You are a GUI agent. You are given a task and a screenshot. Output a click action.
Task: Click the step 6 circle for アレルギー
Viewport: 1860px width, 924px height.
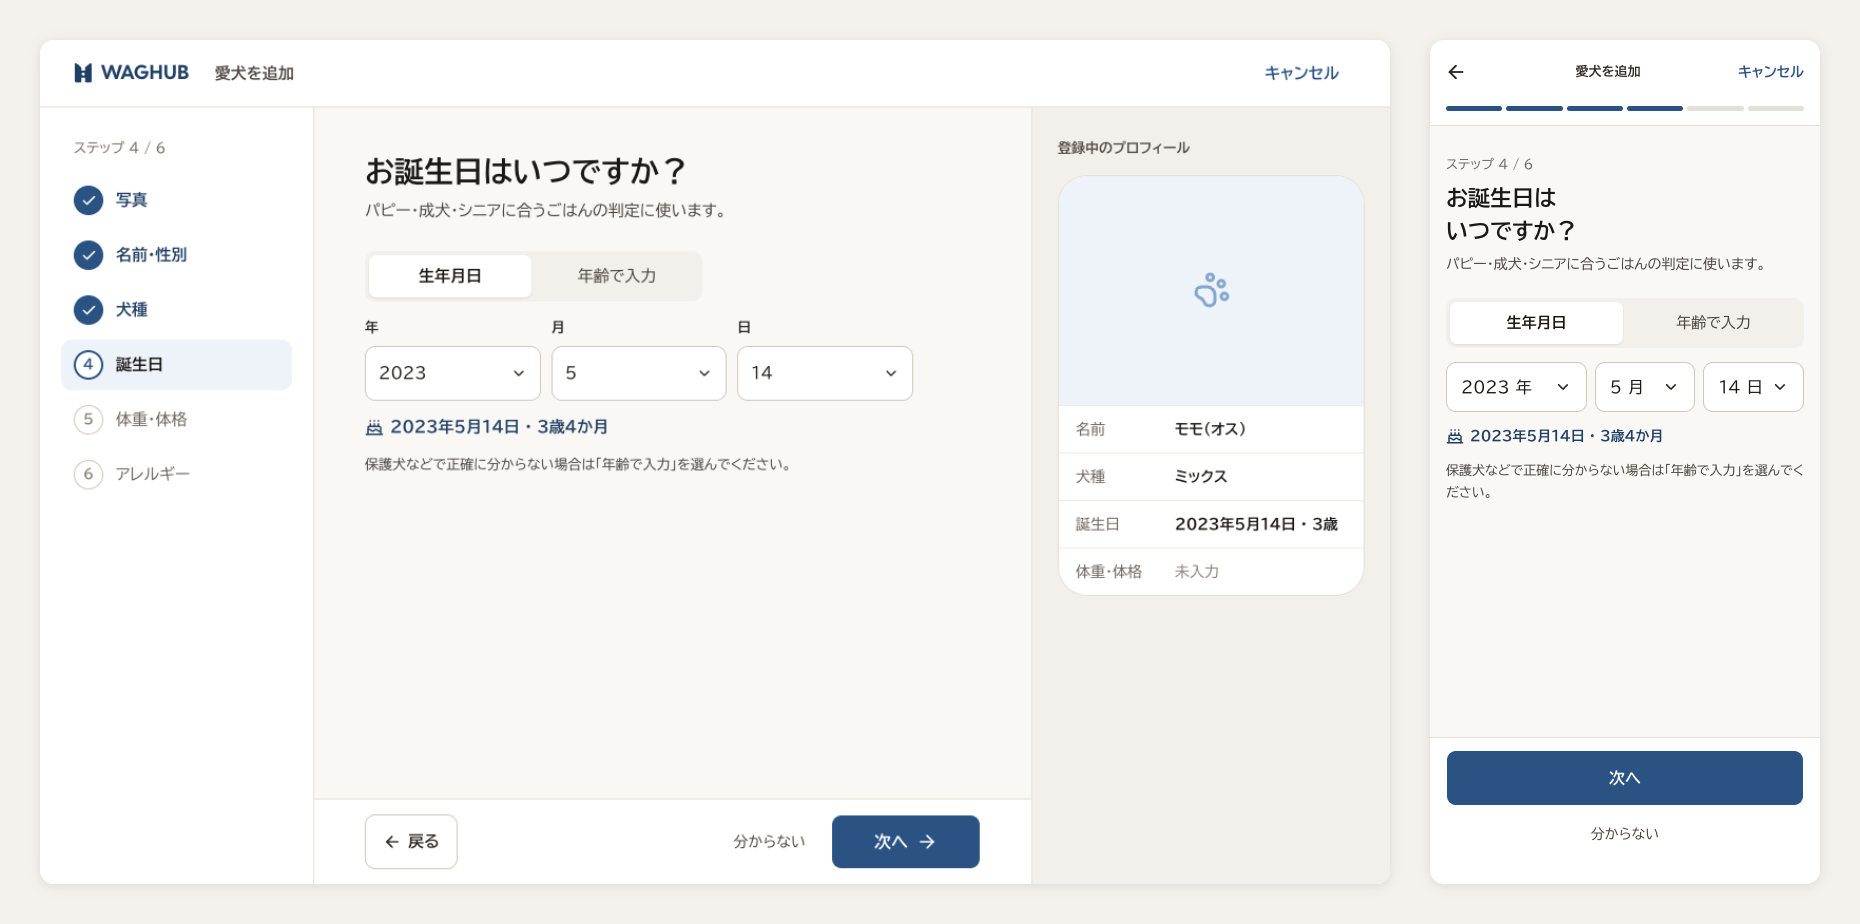click(88, 474)
